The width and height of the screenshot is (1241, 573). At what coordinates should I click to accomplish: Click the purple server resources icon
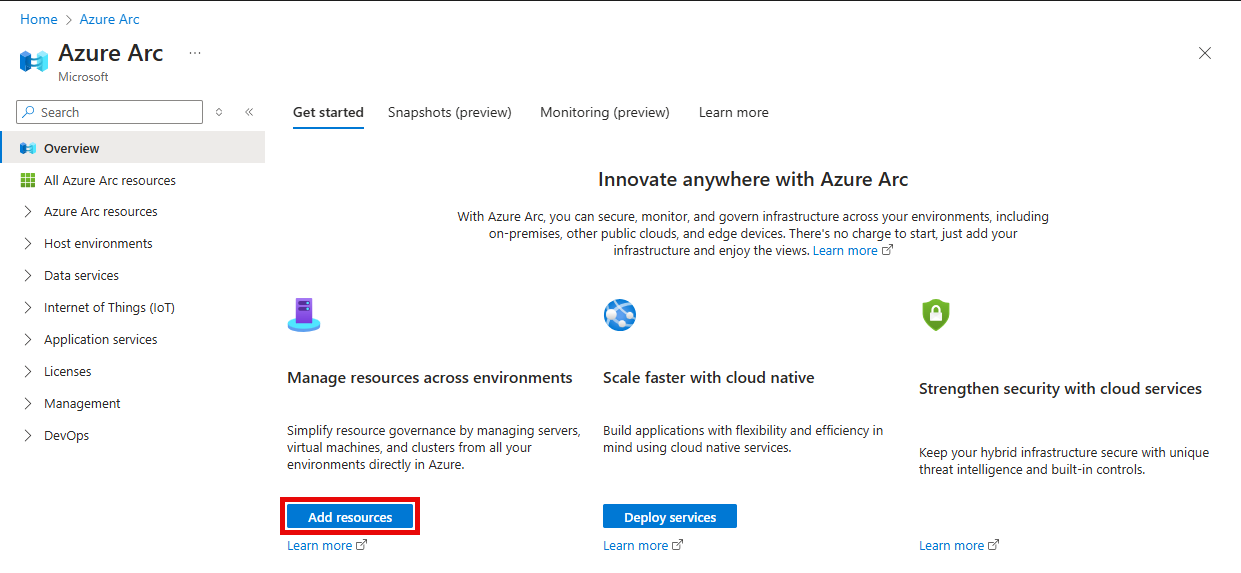[x=304, y=314]
